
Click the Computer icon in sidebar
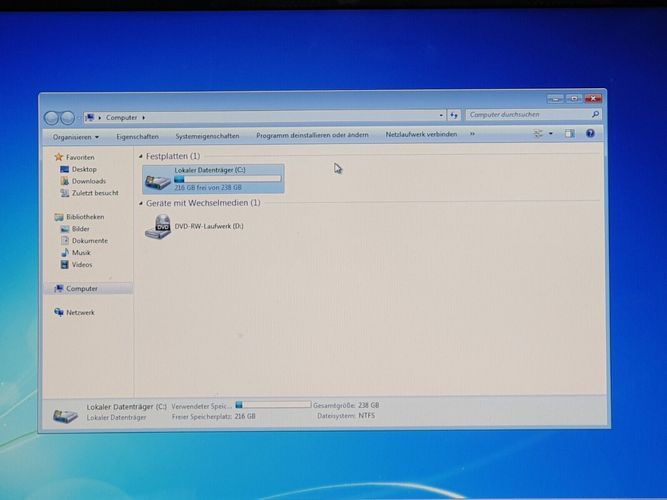click(x=59, y=289)
